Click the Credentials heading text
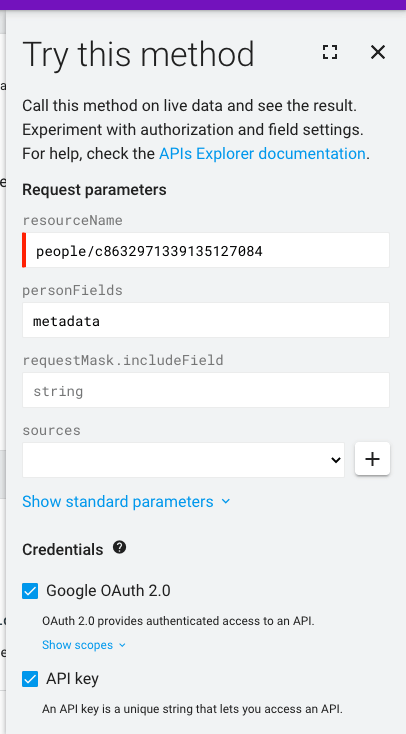The height and width of the screenshot is (734, 406). [63, 549]
